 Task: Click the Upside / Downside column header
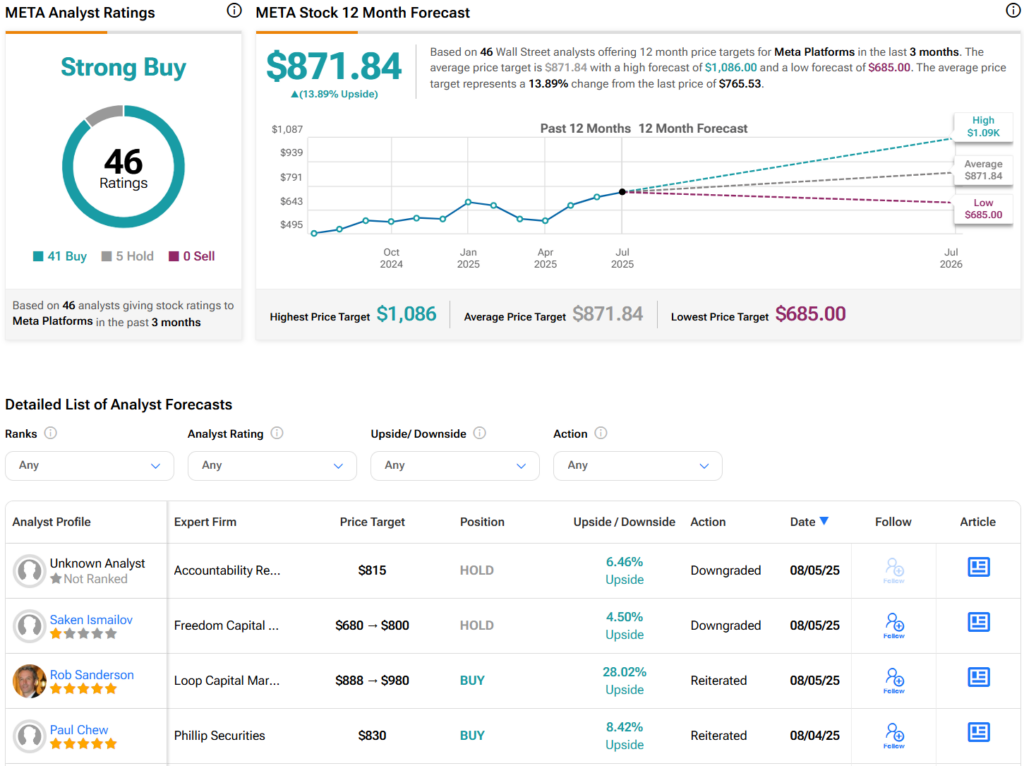[x=624, y=522]
